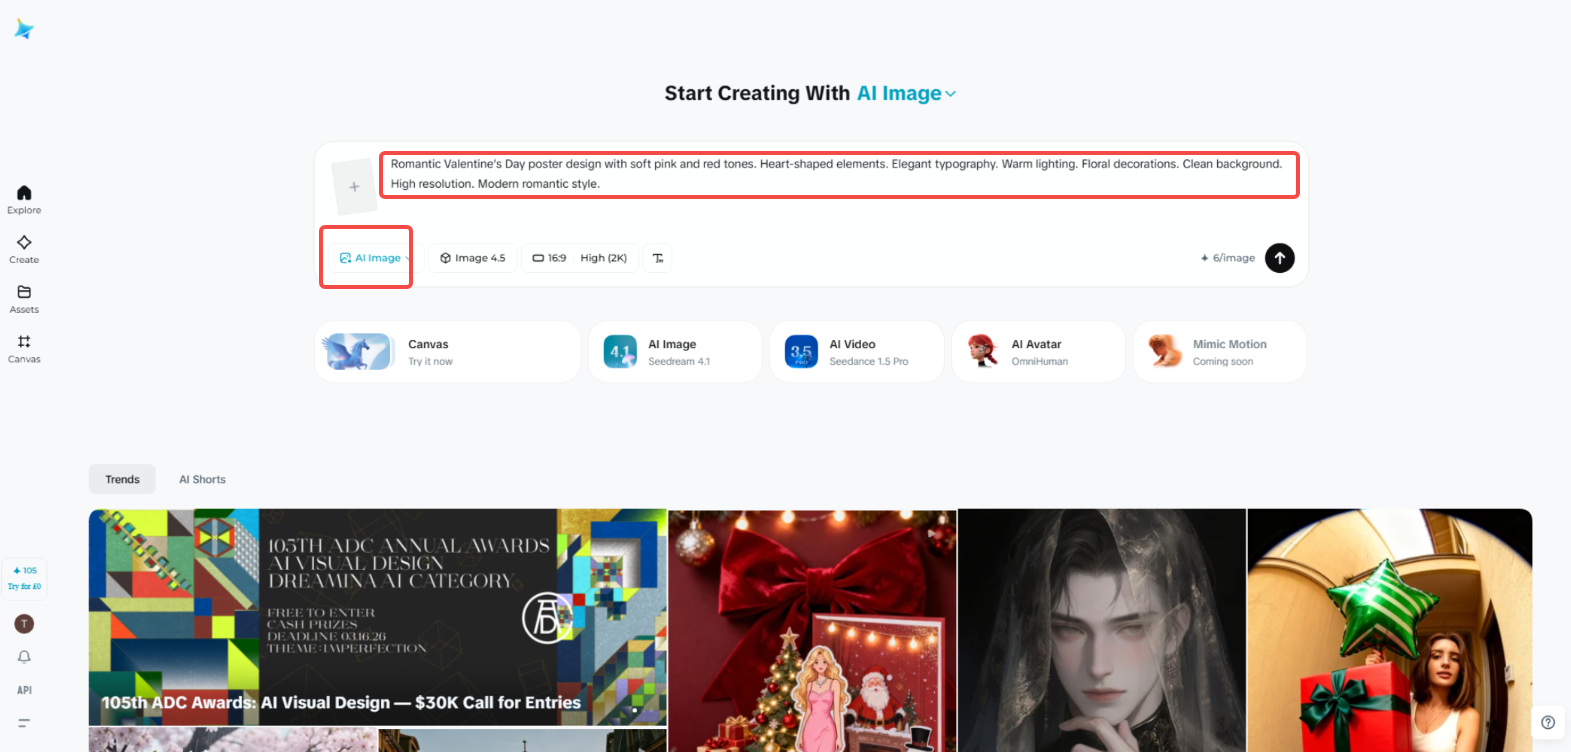Open Canvas from the left sidebar
1571x752 pixels.
click(x=24, y=349)
